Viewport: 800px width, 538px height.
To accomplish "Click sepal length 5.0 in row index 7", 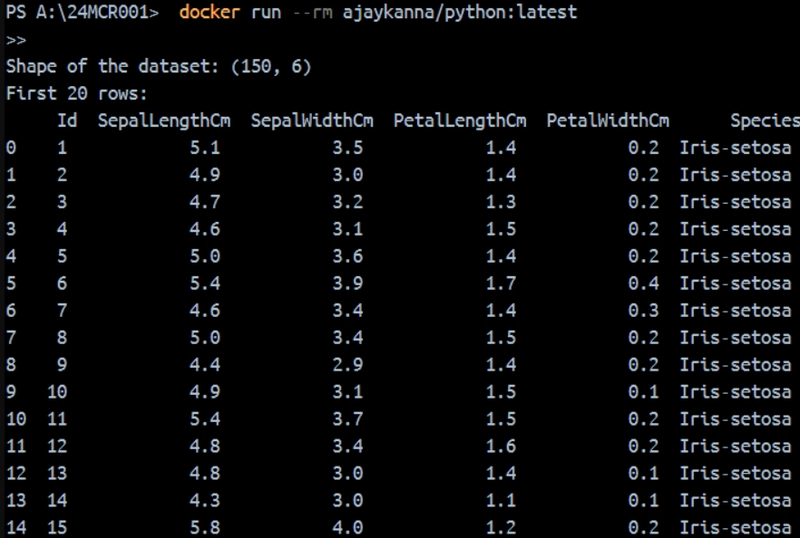I will coord(205,337).
